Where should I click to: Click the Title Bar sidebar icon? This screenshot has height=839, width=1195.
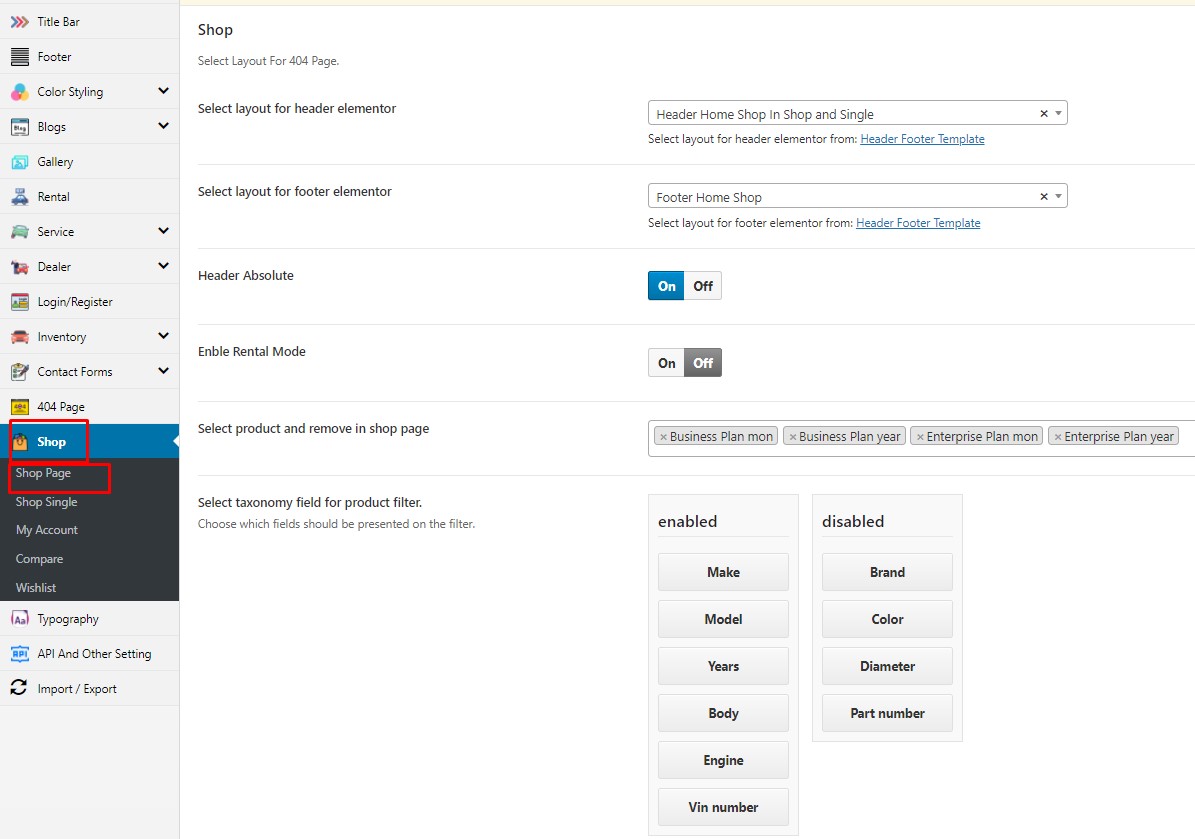click(19, 22)
